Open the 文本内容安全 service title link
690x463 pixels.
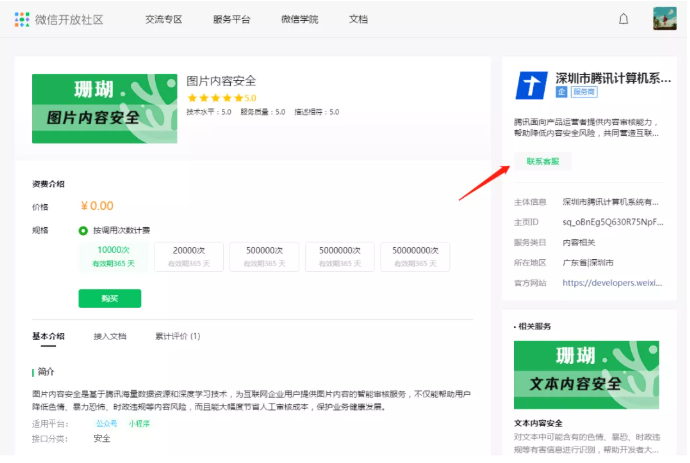[x=538, y=423]
